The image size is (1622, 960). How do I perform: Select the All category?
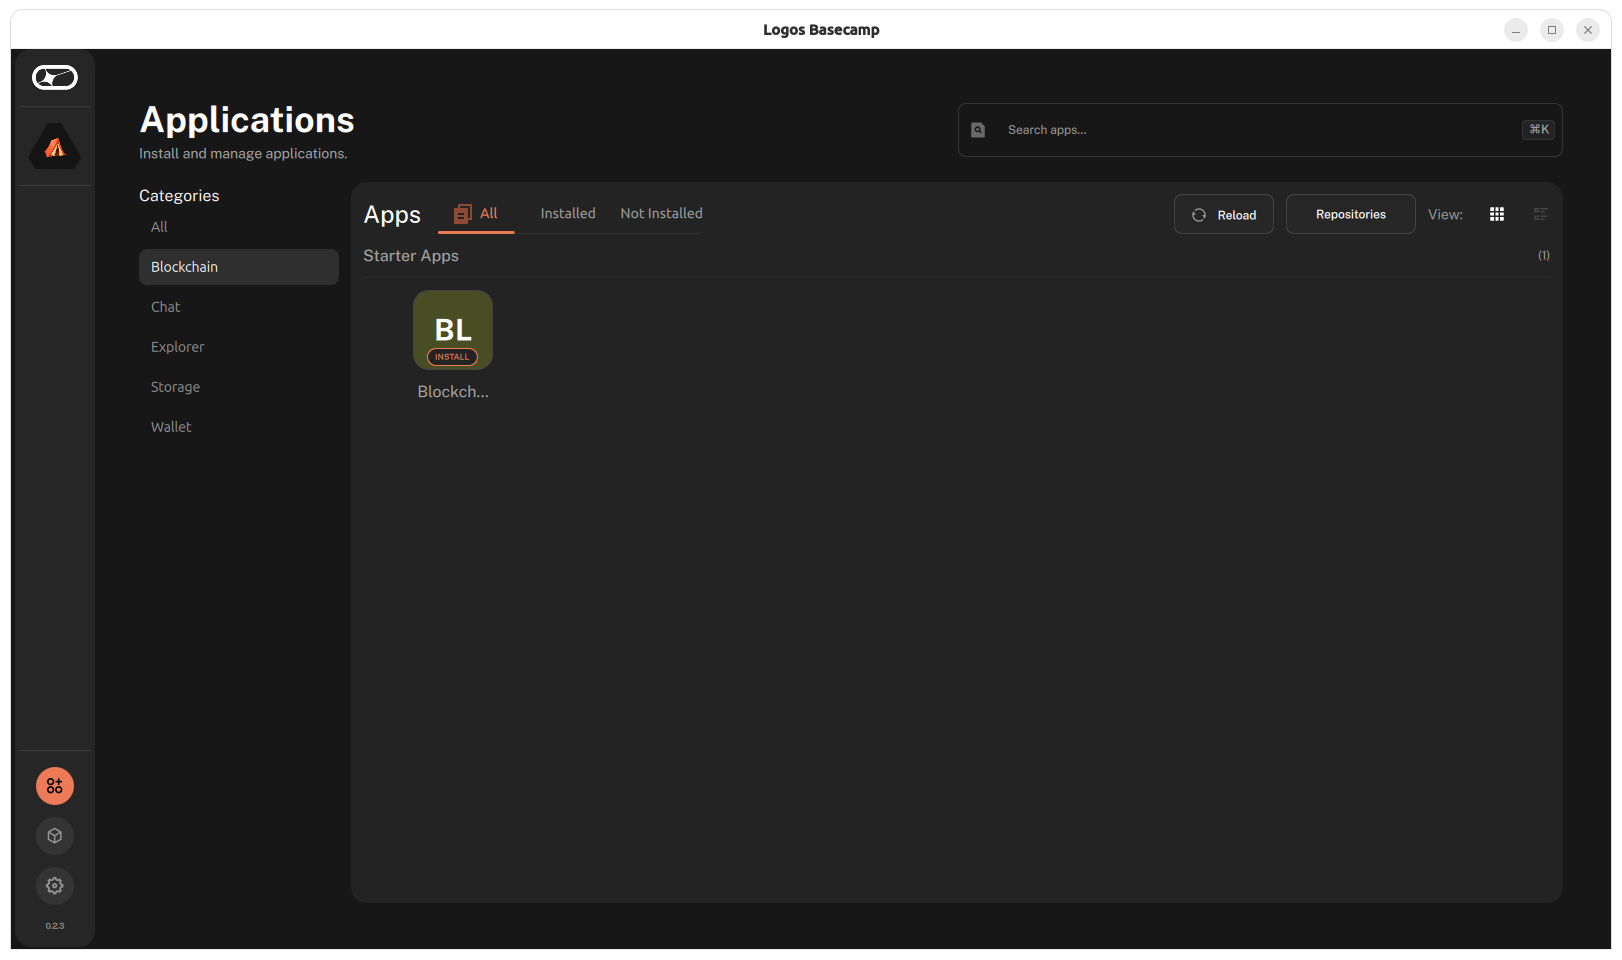(239, 227)
